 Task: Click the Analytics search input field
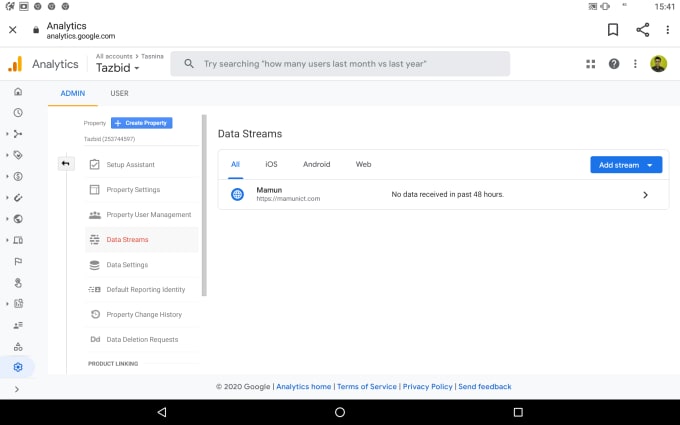[340, 64]
